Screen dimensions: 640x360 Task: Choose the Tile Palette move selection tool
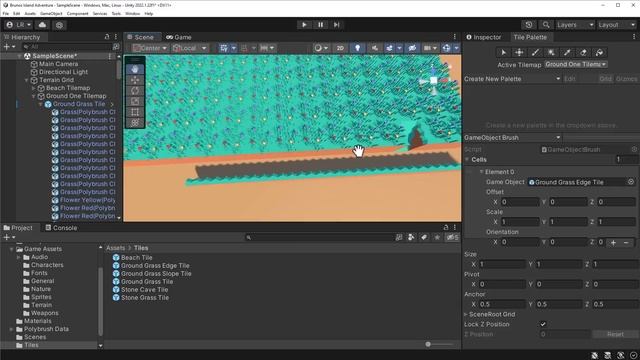(x=519, y=52)
